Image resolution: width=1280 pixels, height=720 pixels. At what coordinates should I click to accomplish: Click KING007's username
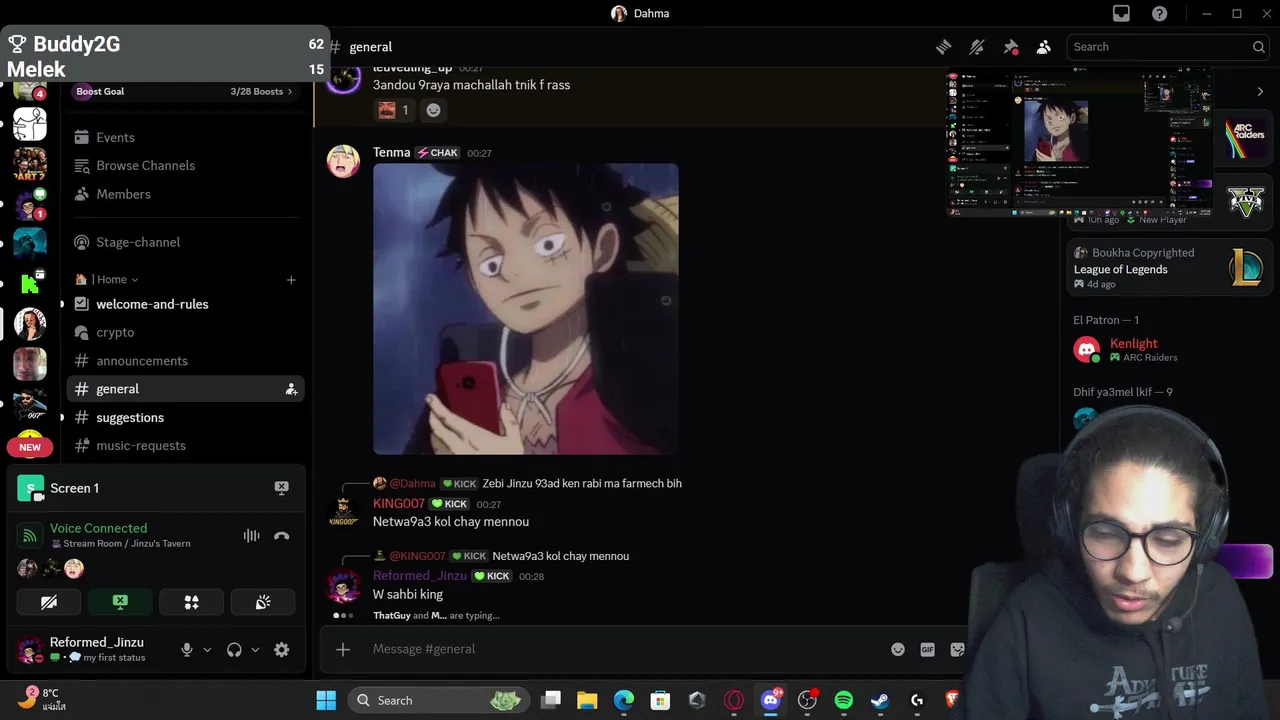(x=399, y=504)
